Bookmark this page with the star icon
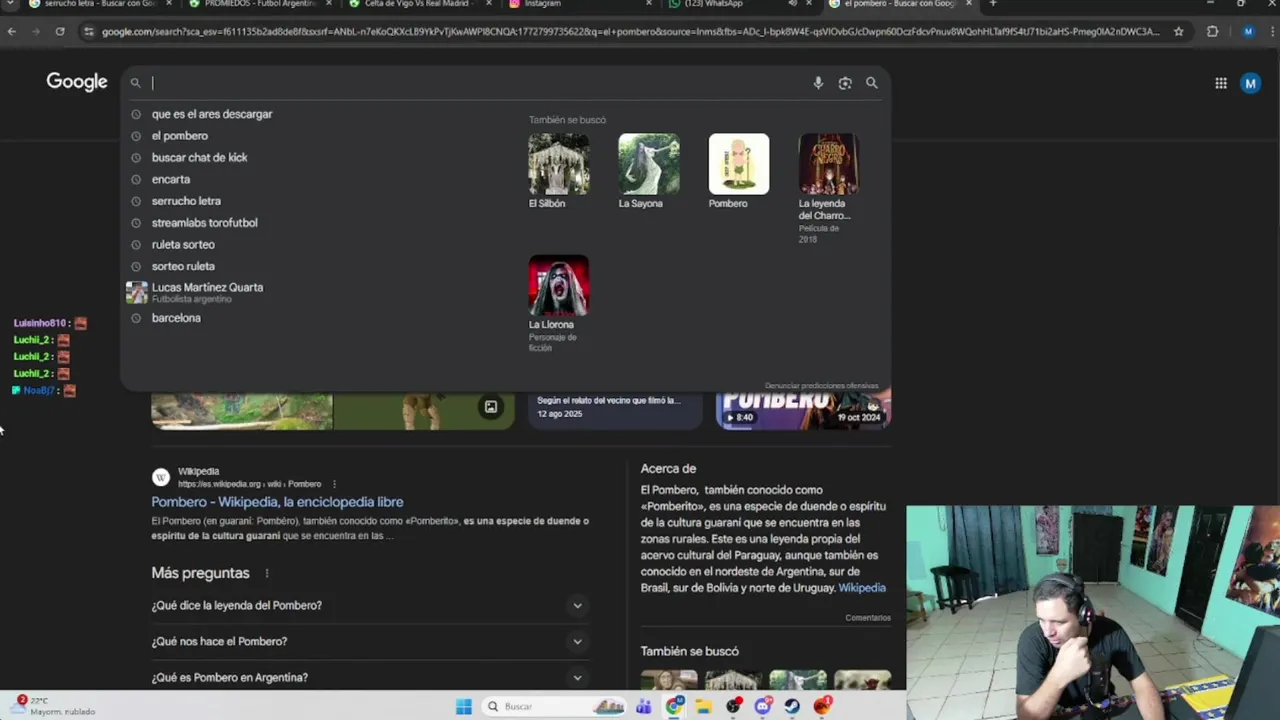 click(1179, 31)
